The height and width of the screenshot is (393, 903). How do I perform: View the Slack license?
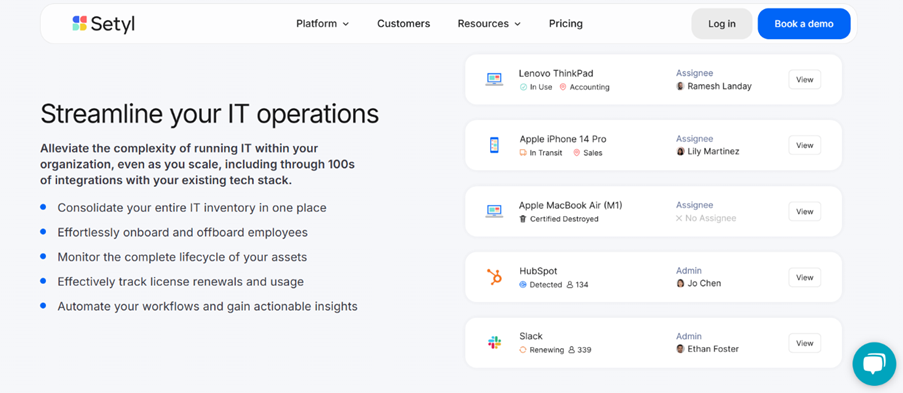[805, 343]
